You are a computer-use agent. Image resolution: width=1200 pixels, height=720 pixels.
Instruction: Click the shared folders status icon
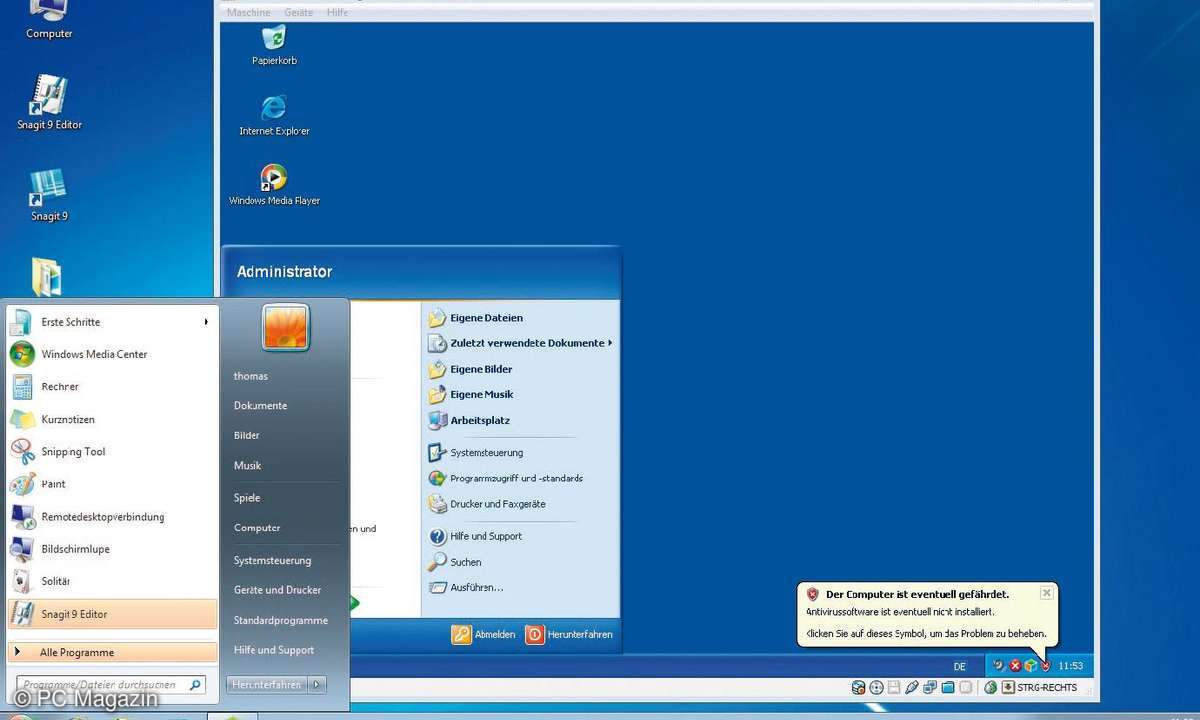947,687
